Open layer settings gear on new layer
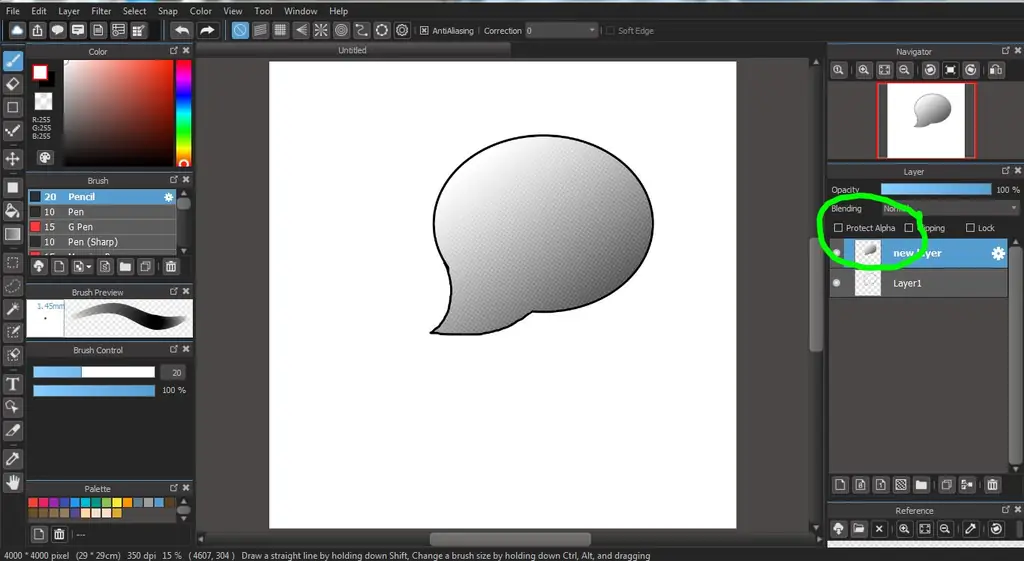The image size is (1024, 561). click(998, 253)
